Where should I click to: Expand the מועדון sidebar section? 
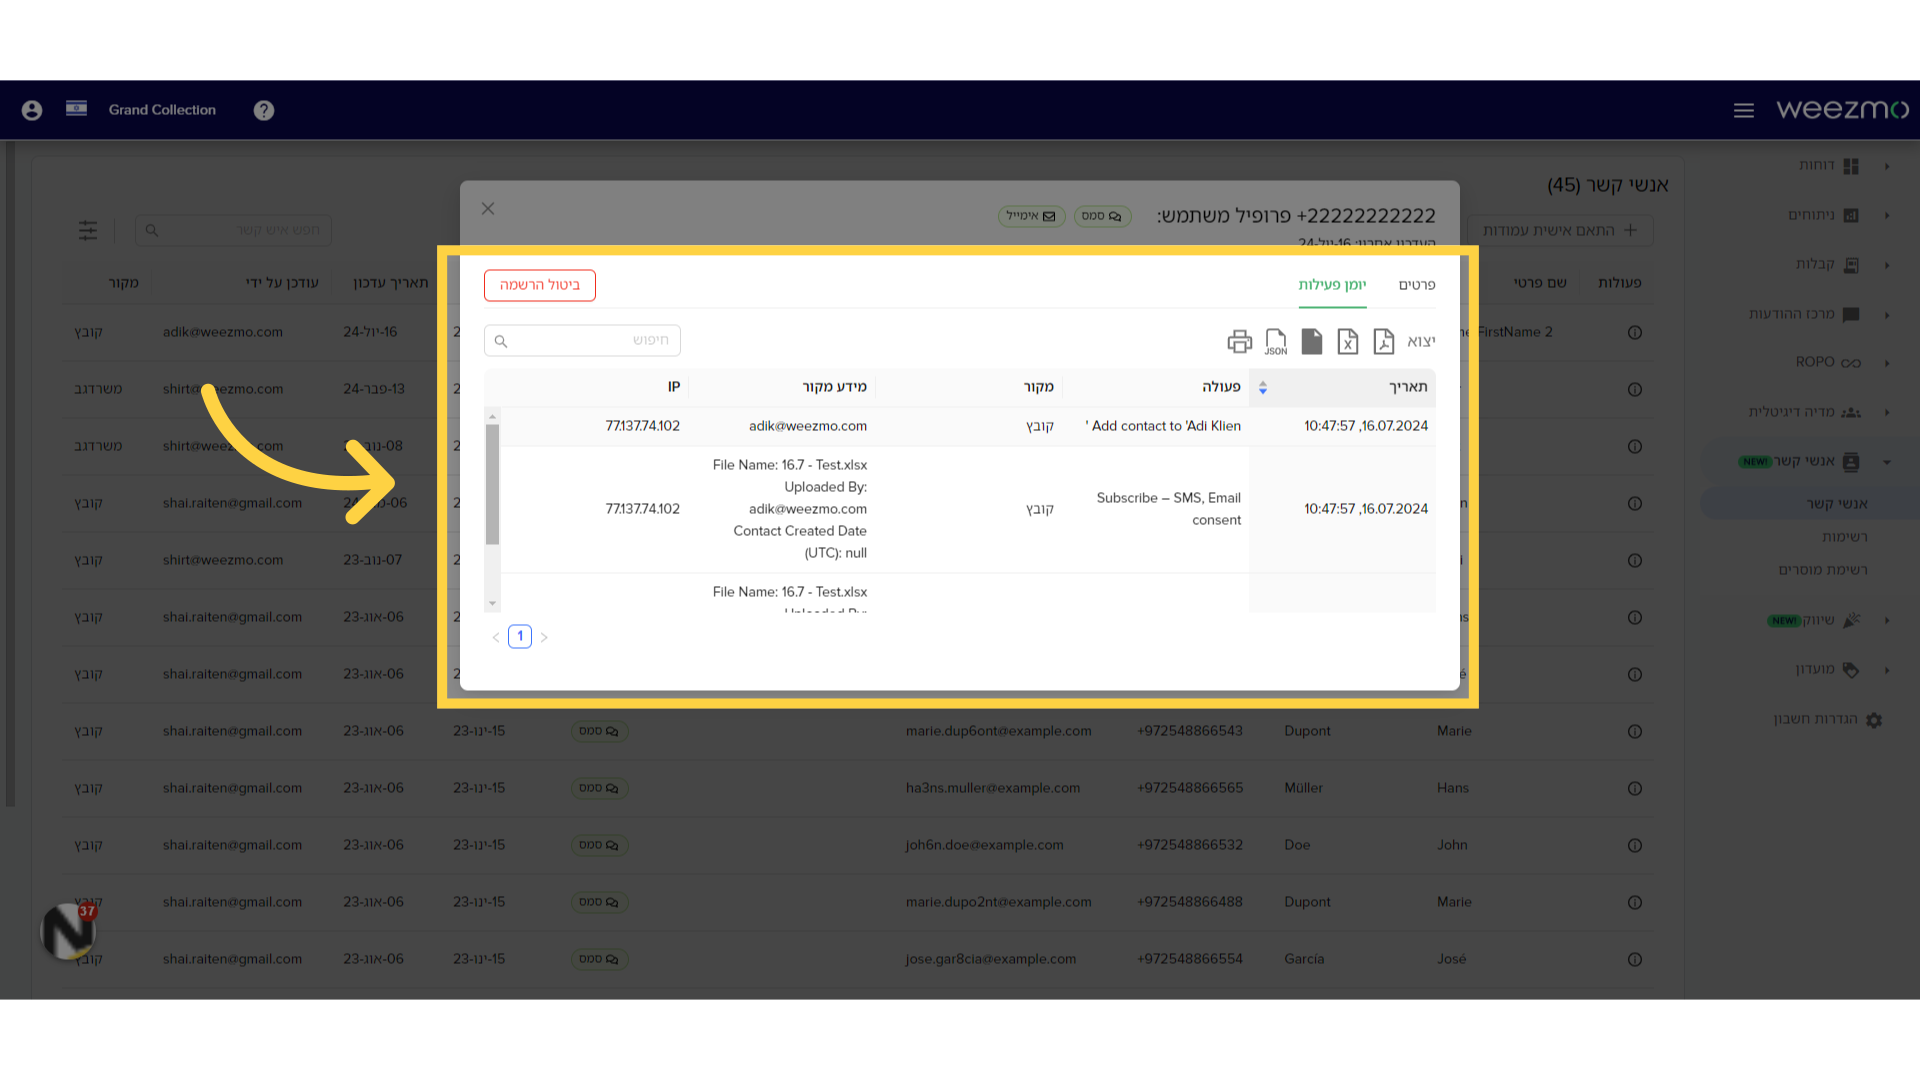click(1887, 671)
